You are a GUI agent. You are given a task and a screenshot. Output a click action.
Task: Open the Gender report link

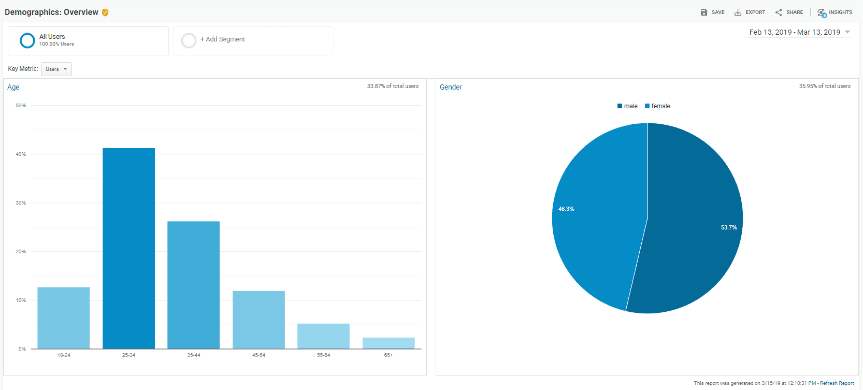tap(451, 87)
